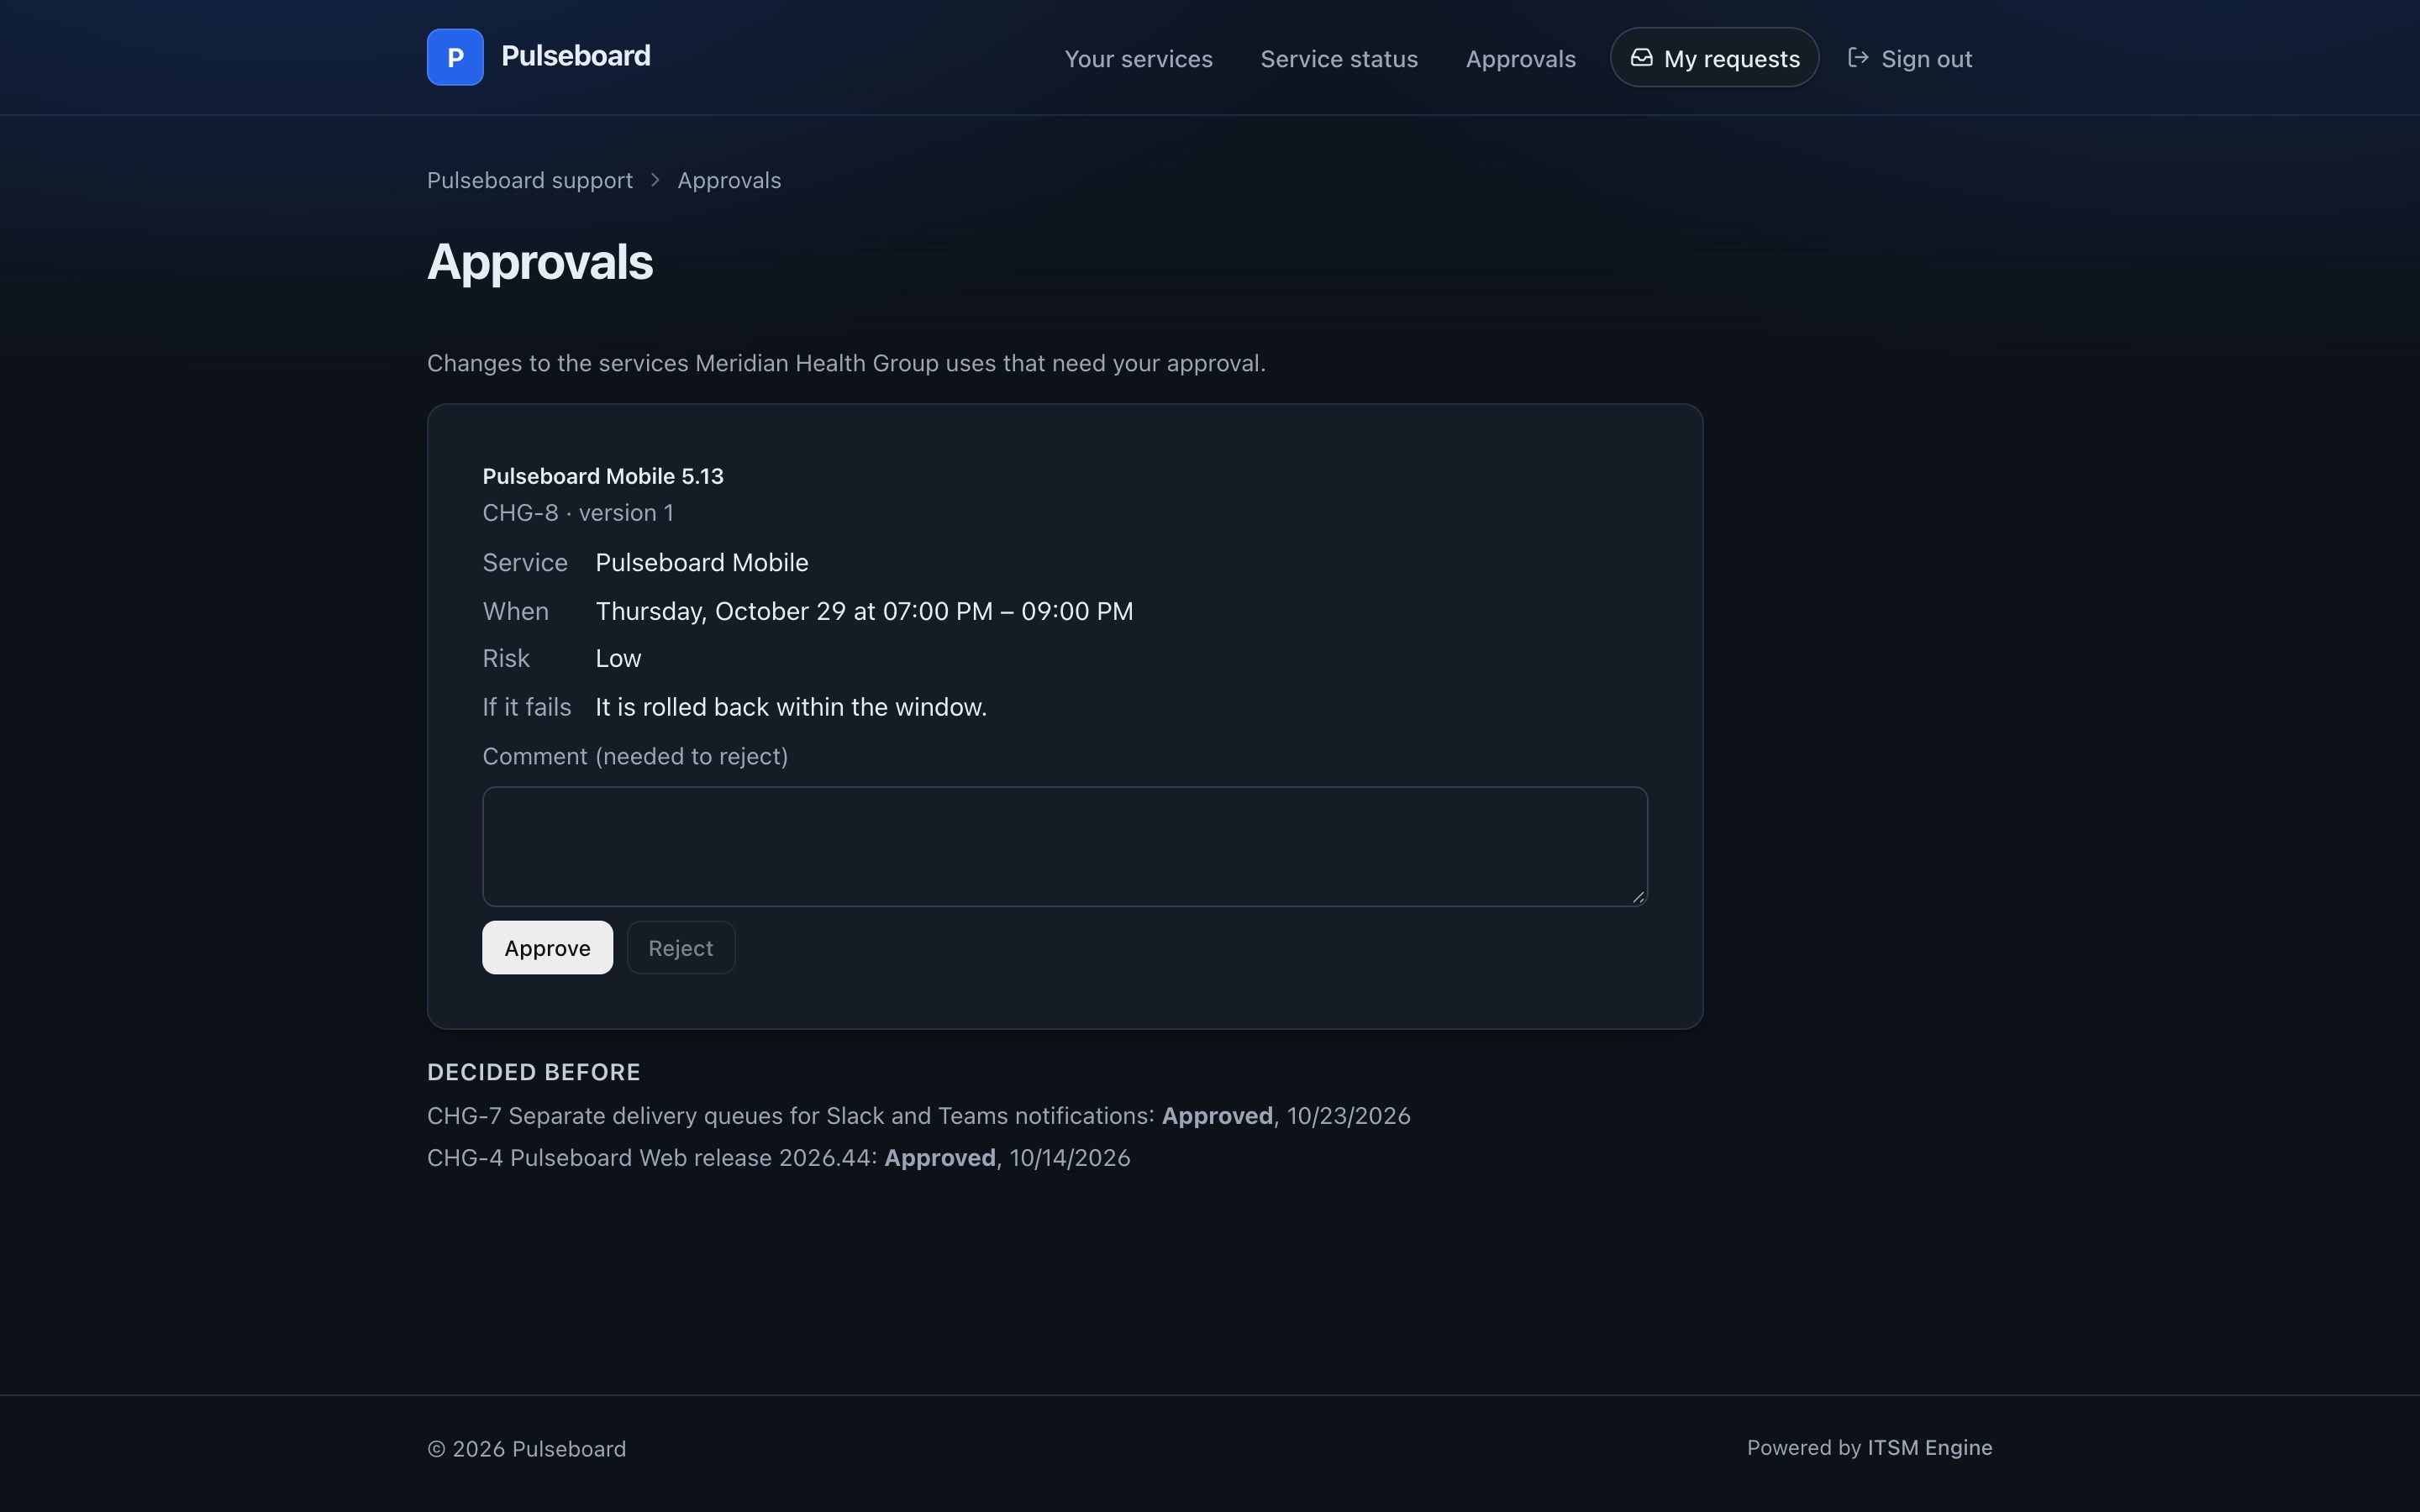
Task: Open My requests
Action: (x=1714, y=58)
